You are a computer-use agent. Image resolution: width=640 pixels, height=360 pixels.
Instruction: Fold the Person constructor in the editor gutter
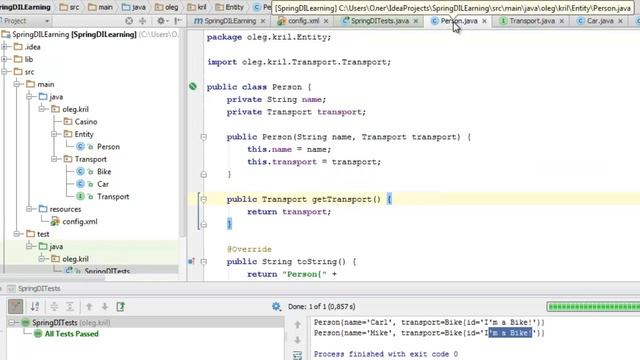point(204,137)
